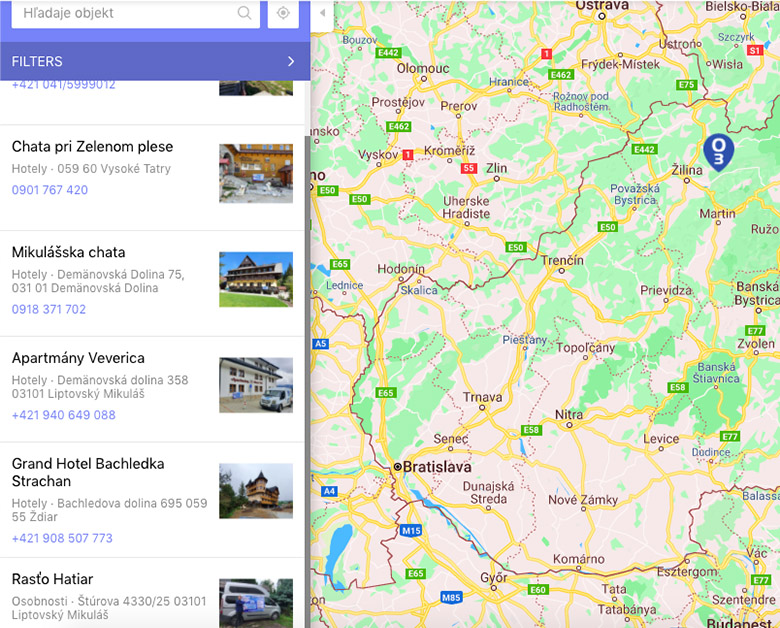Click Považská Bystrica label on map
Image resolution: width=780 pixels, height=628 pixels.
[635, 194]
